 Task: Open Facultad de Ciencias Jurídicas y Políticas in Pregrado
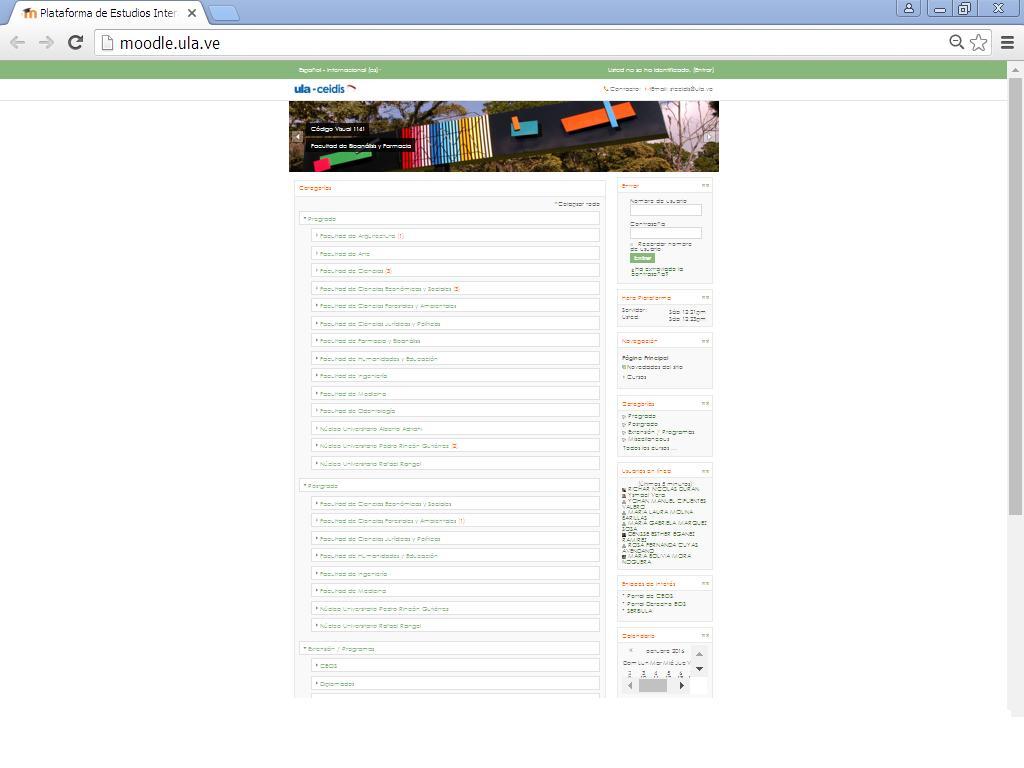[380, 324]
